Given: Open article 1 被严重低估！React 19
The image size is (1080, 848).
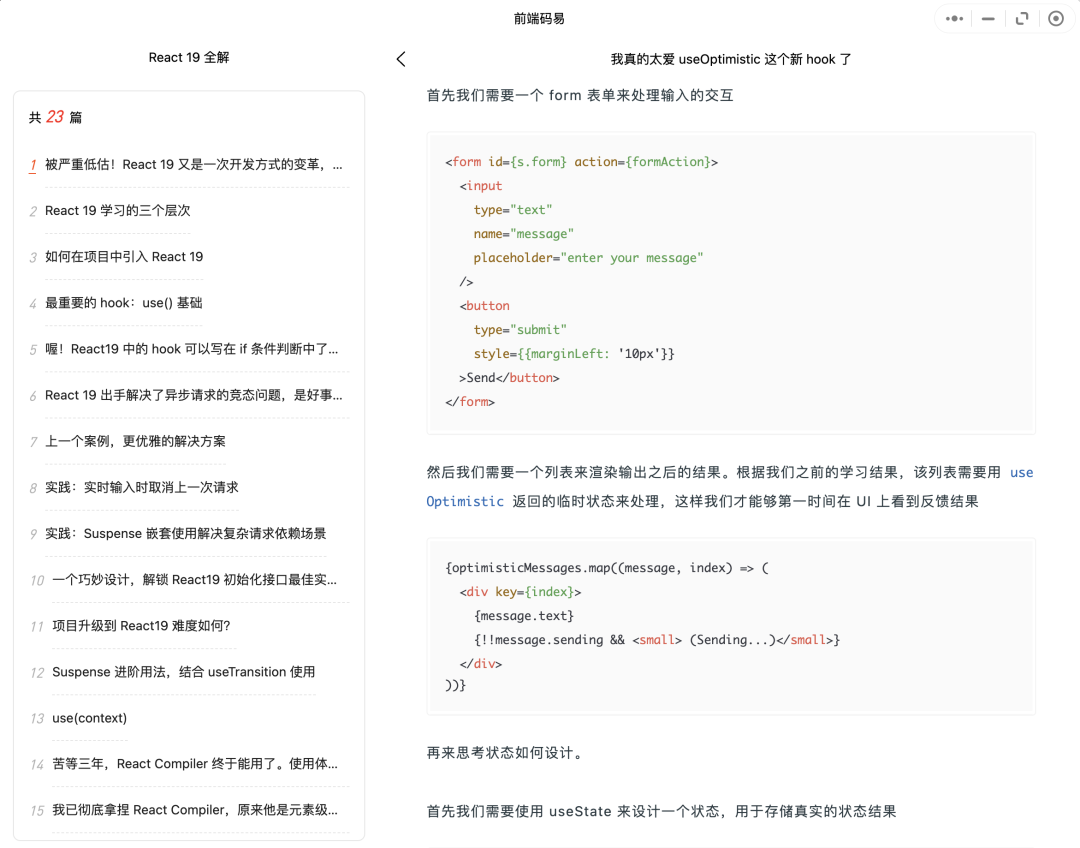Looking at the screenshot, I should point(193,165).
